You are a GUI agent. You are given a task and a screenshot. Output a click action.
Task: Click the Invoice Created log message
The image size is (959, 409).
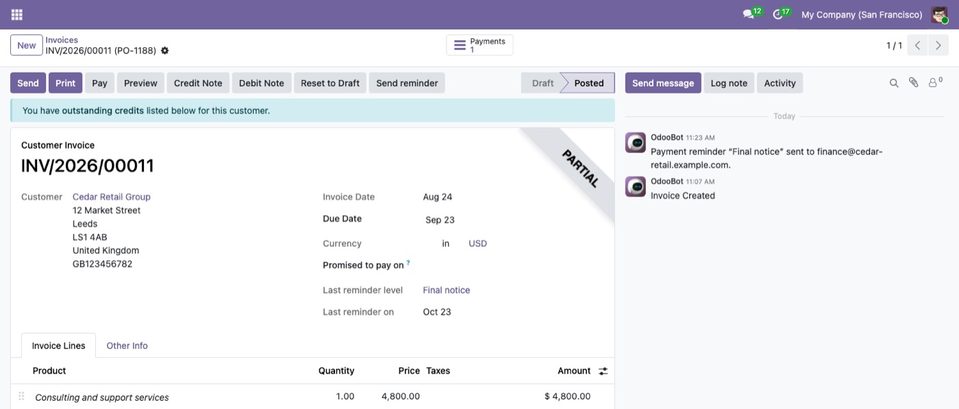pos(683,196)
